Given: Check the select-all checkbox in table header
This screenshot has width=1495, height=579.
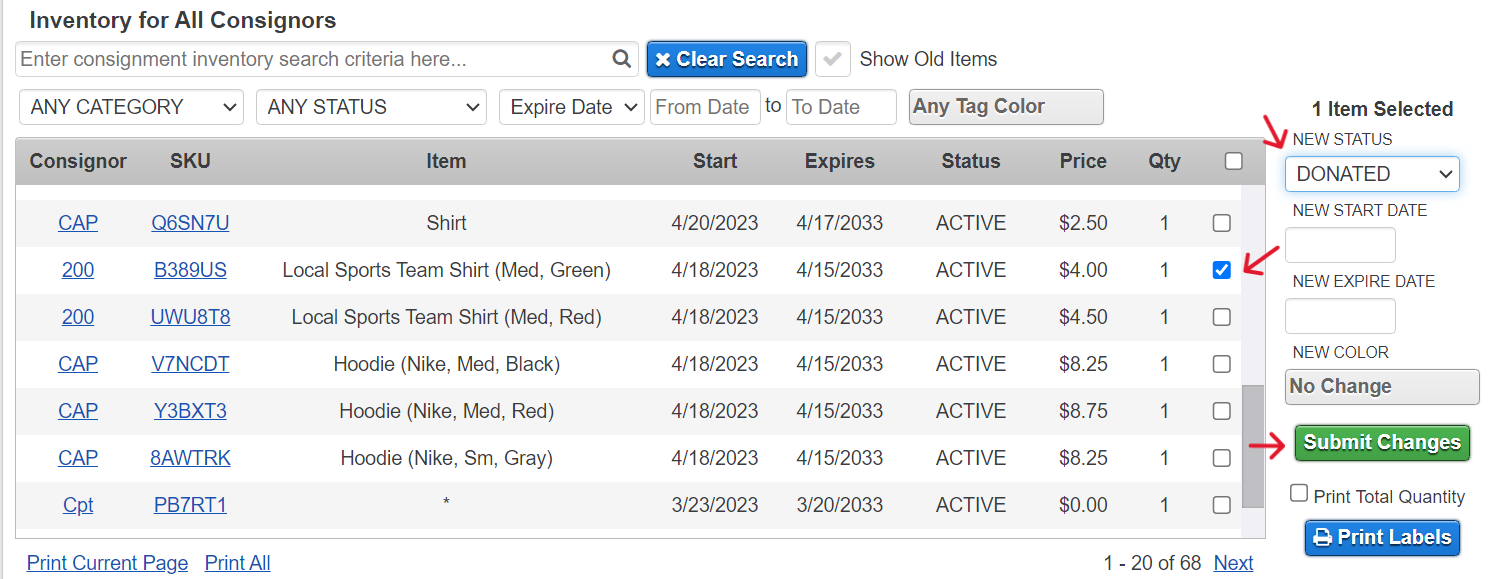Looking at the screenshot, I should [1234, 161].
